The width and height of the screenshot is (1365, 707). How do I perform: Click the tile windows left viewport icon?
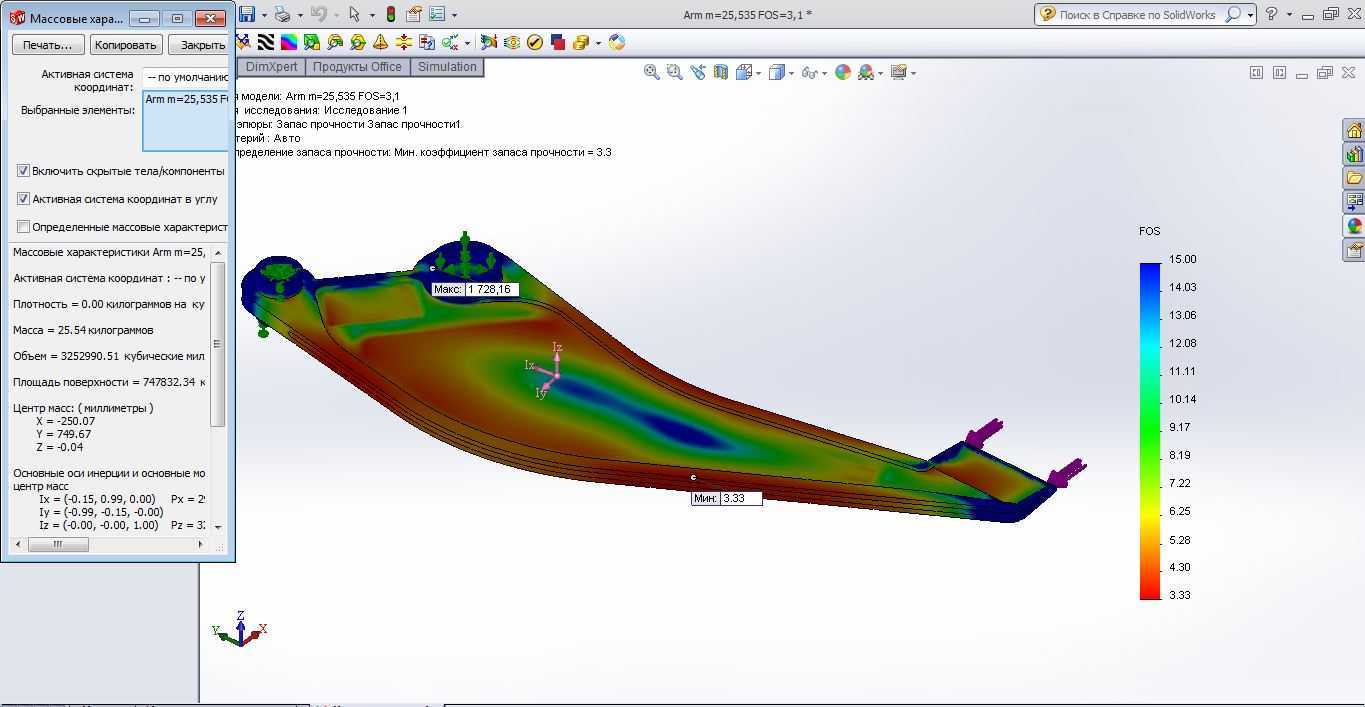(x=1257, y=72)
